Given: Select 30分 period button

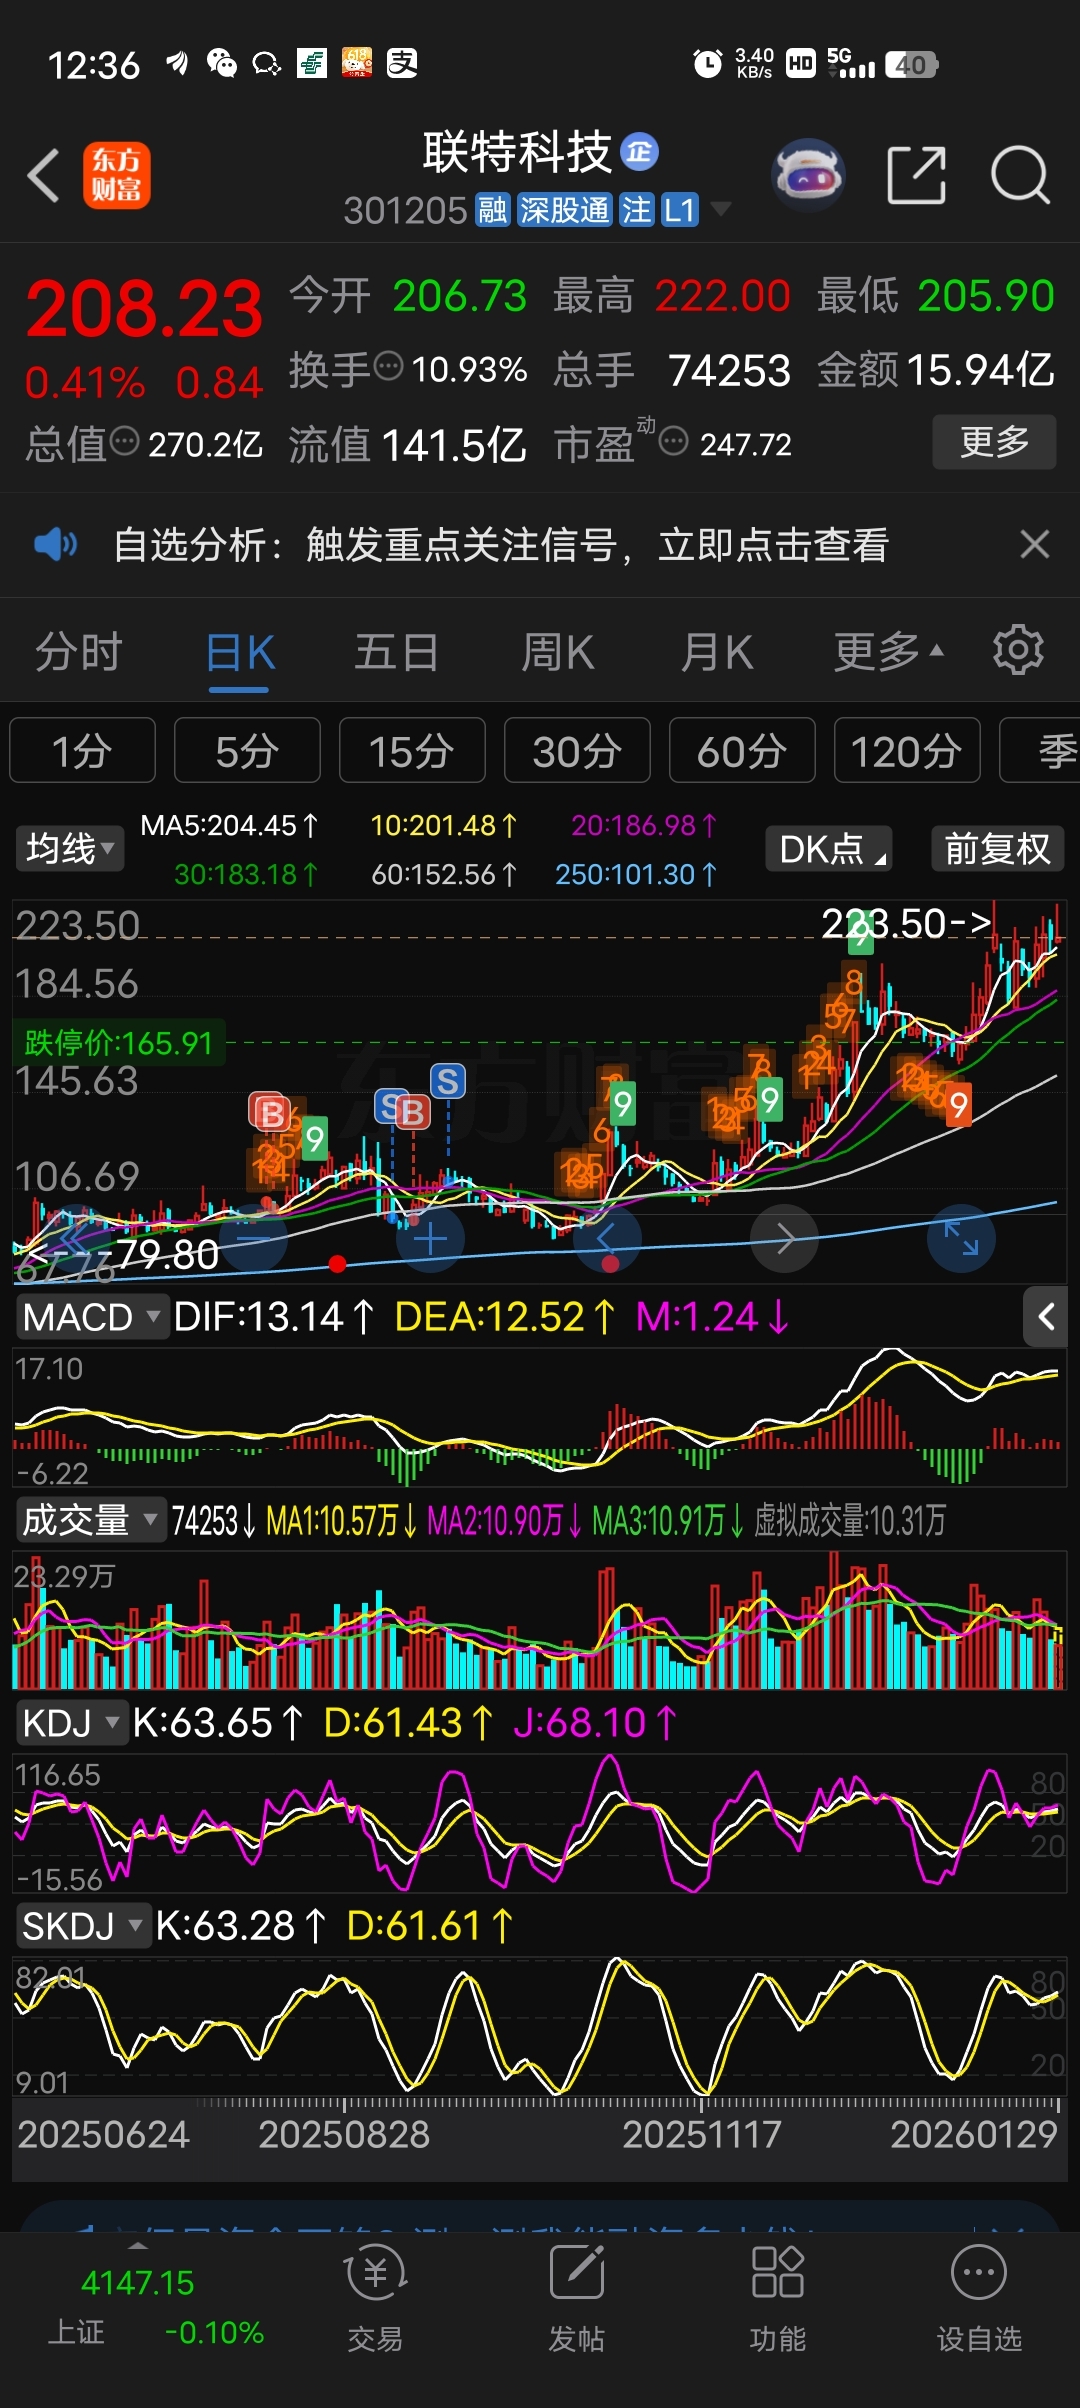Looking at the screenshot, I should [x=577, y=750].
